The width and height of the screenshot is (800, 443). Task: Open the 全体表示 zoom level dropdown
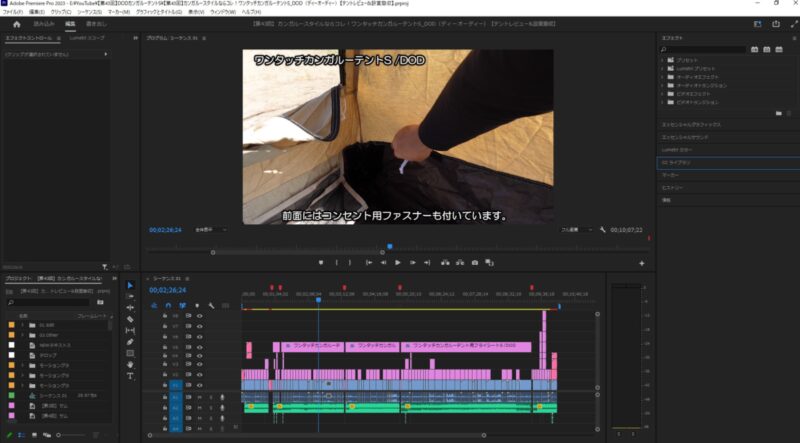point(211,230)
